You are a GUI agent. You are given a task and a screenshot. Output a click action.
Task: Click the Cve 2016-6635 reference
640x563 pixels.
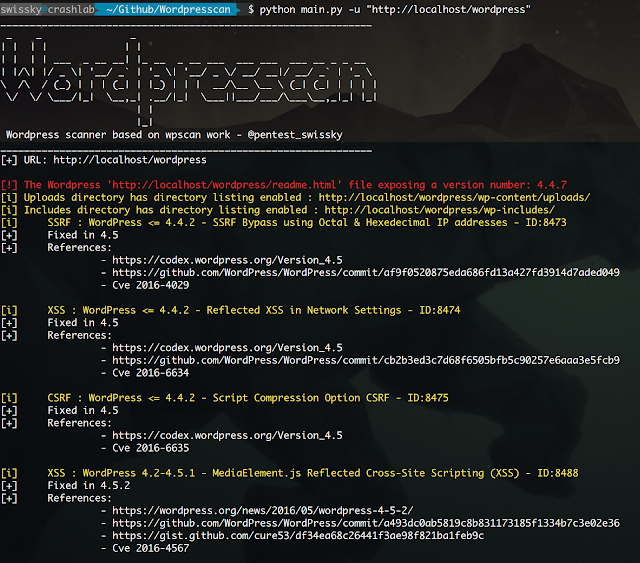pos(151,448)
